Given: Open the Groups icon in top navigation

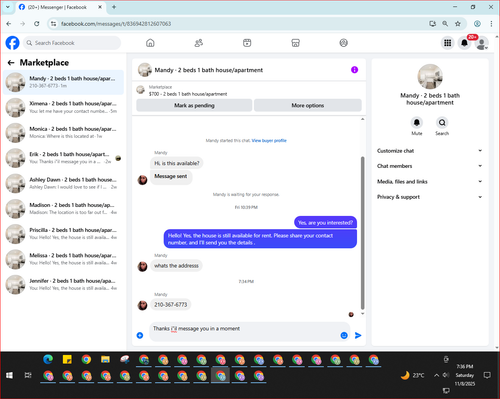Looking at the screenshot, I should 343,43.
